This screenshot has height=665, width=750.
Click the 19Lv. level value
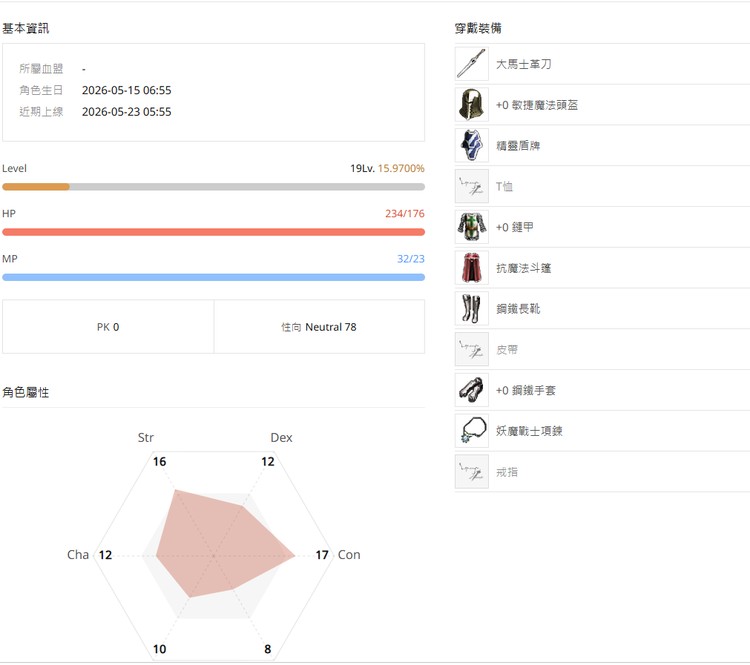[x=362, y=168]
